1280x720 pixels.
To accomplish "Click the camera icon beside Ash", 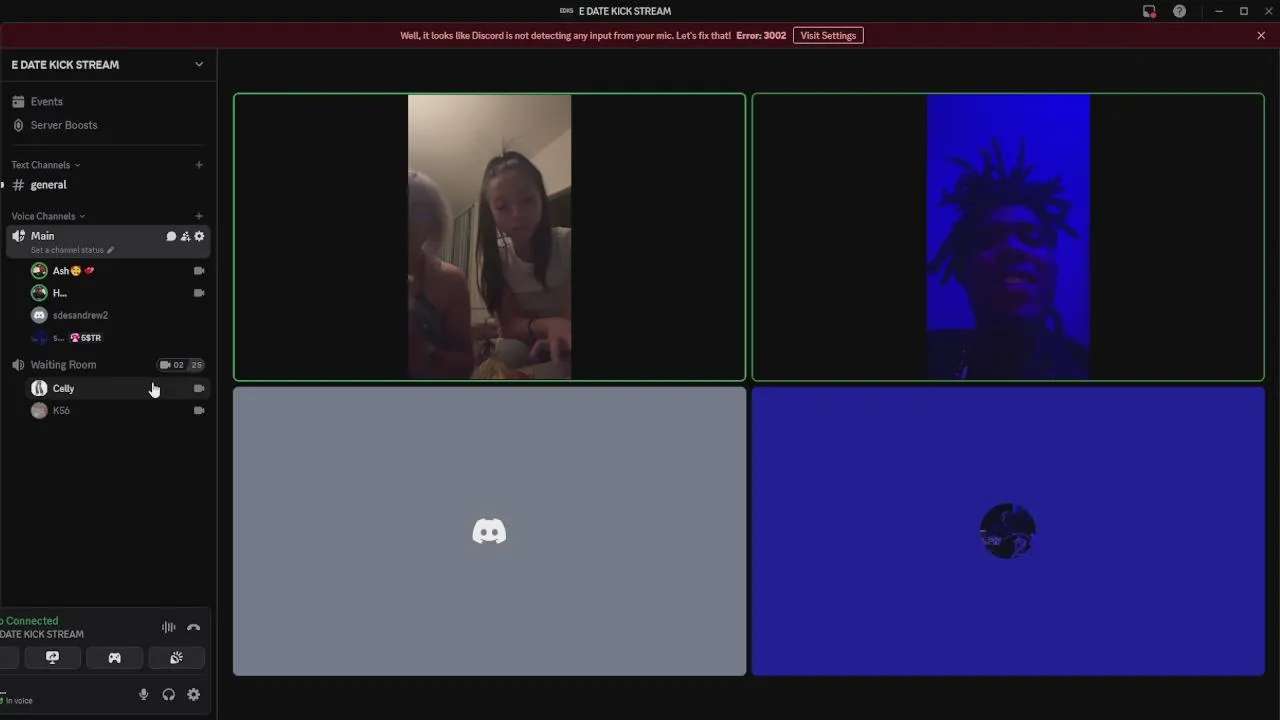I will [x=199, y=271].
